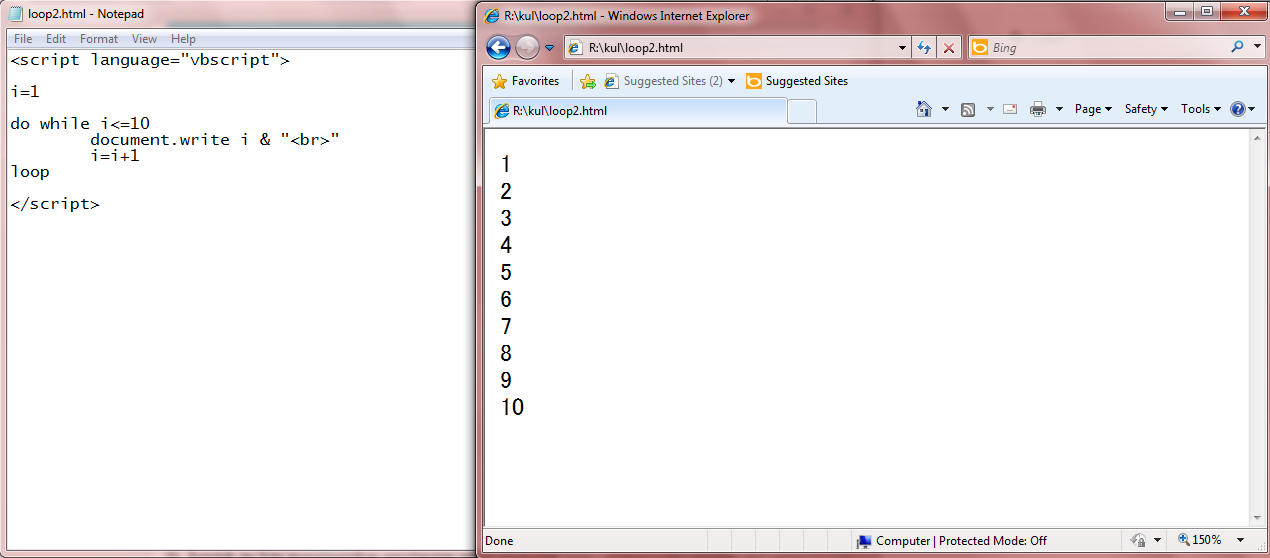Image resolution: width=1270 pixels, height=558 pixels.
Task: Open the Page menu
Action: tap(1093, 109)
